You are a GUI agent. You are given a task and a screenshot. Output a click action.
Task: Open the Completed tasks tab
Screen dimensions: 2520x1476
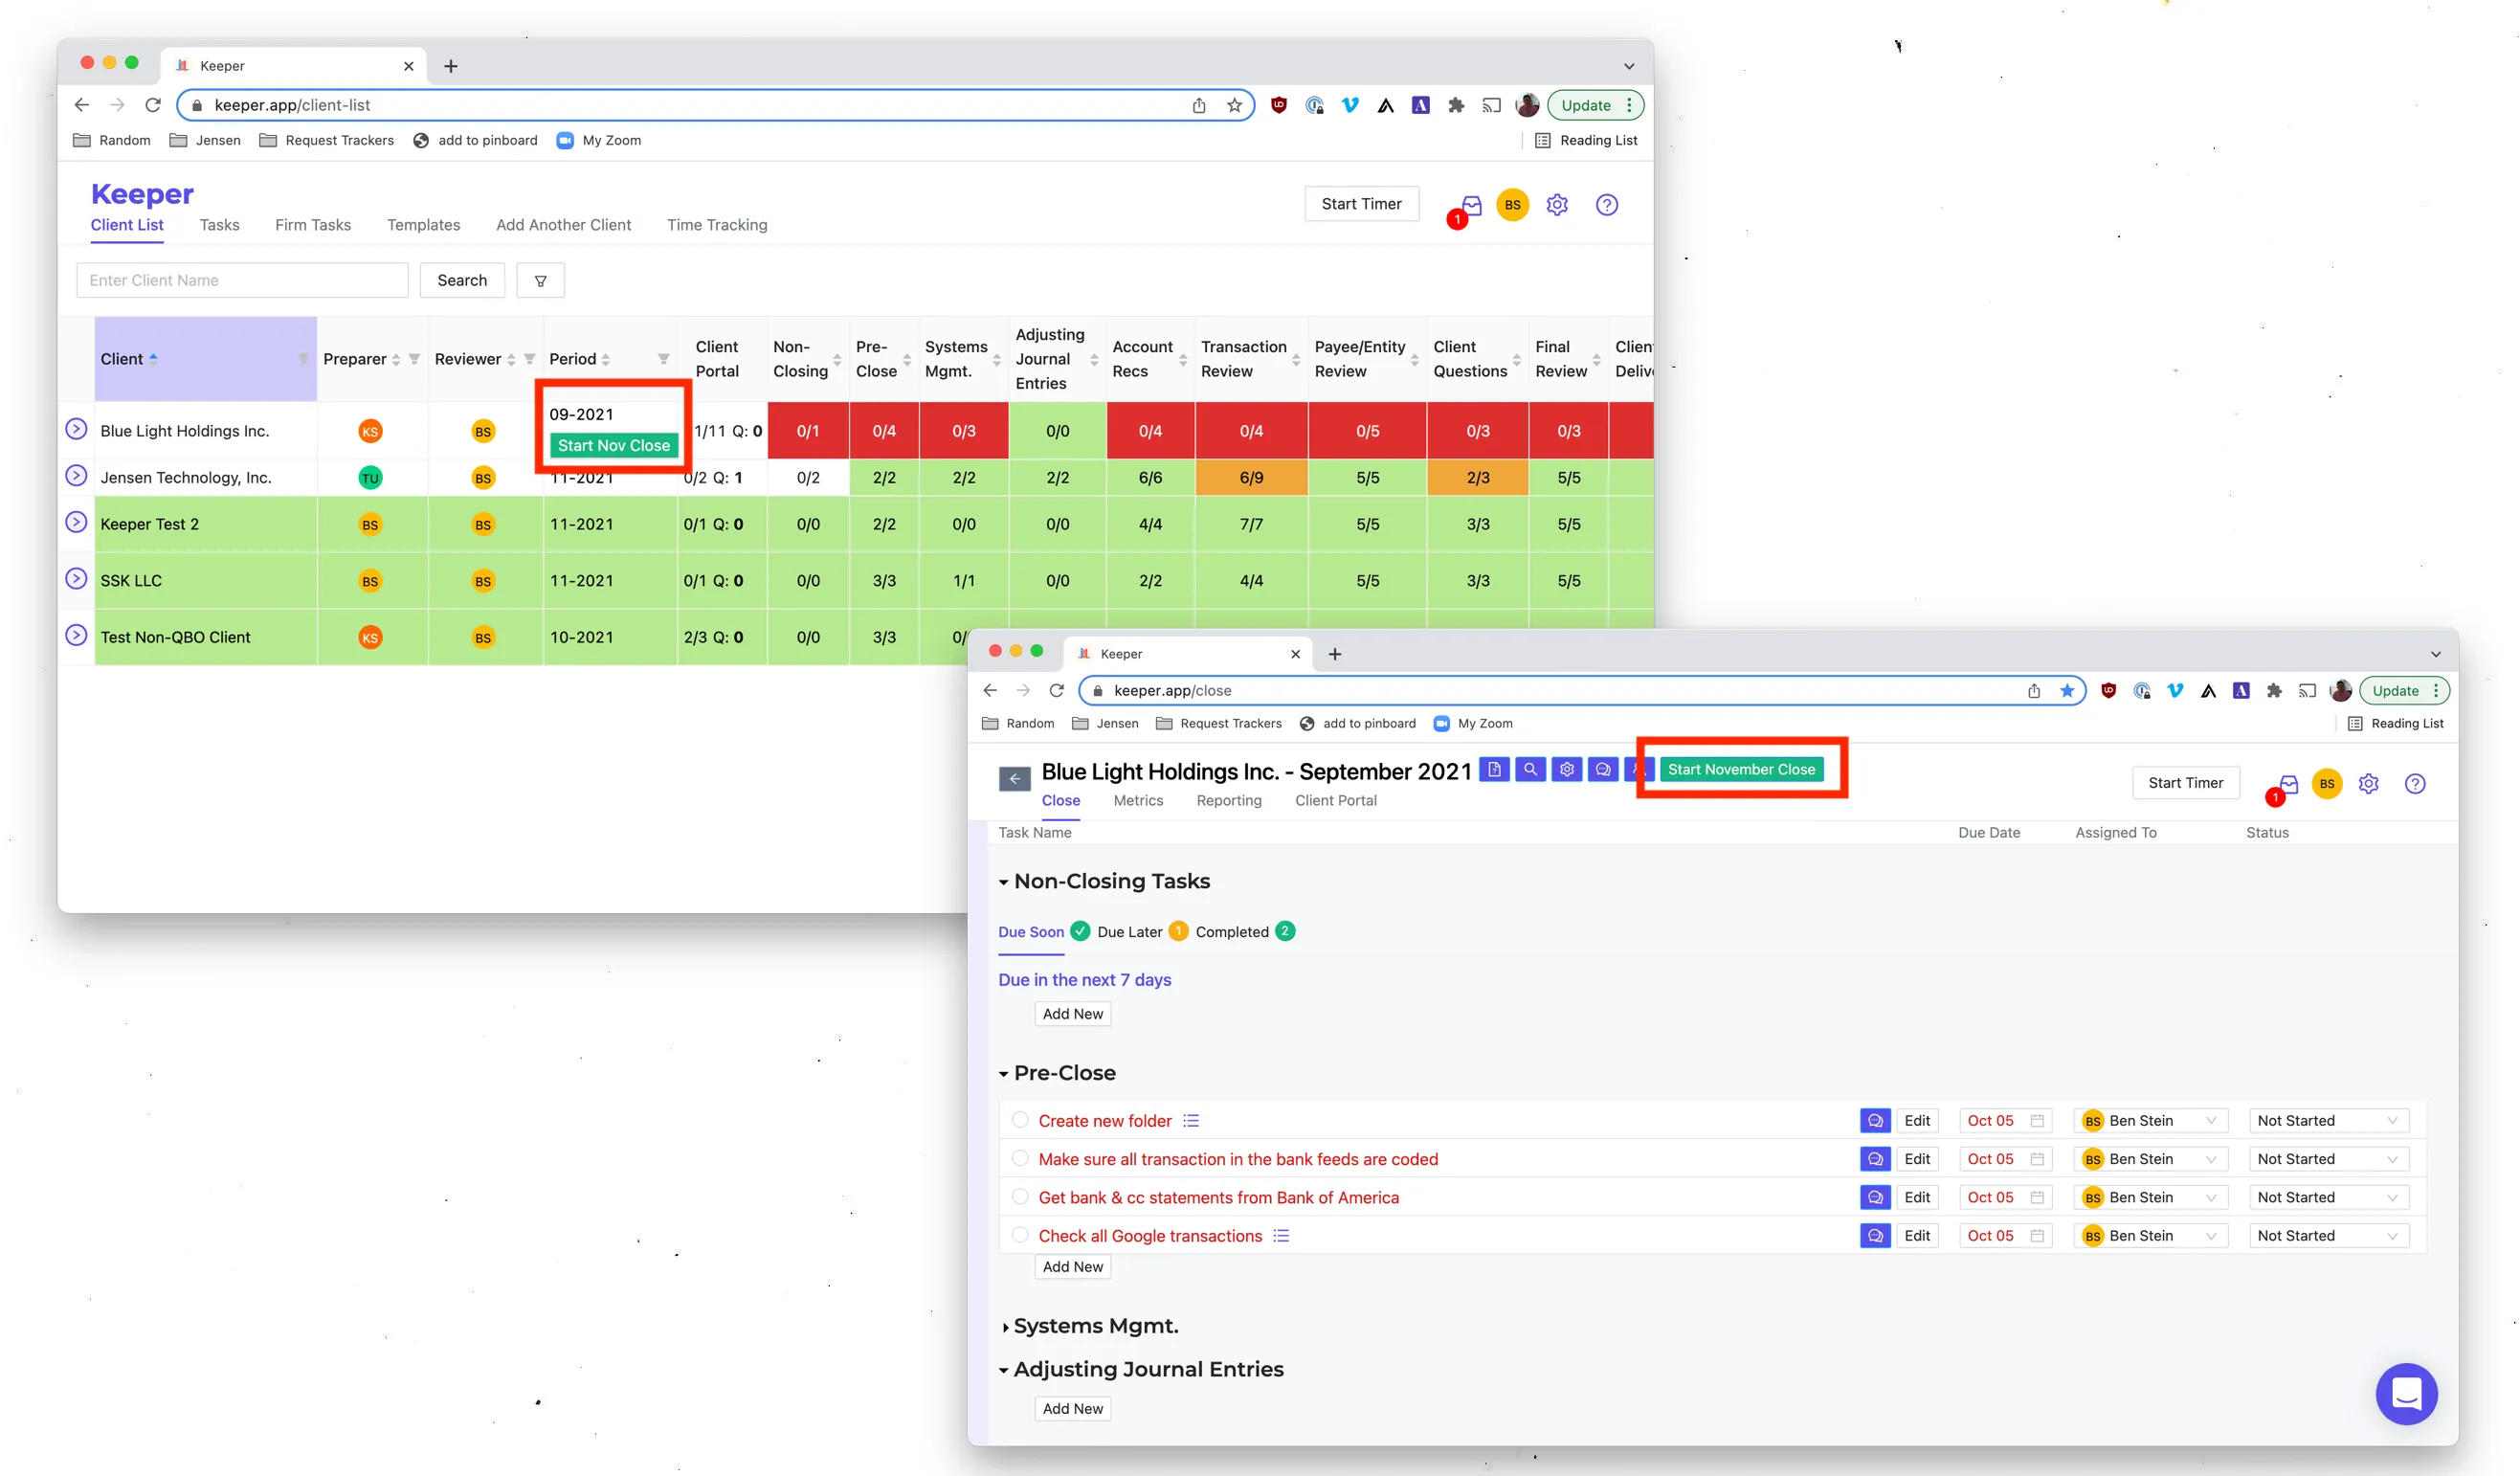(1232, 932)
